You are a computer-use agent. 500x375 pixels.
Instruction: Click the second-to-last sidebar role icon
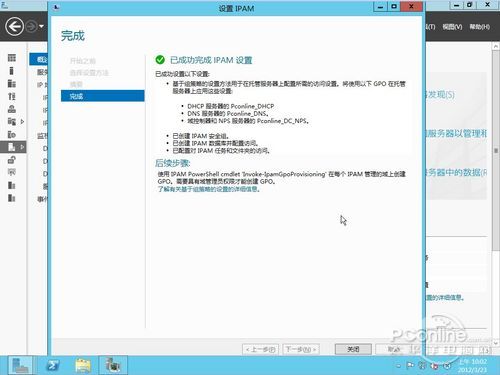(x=12, y=185)
